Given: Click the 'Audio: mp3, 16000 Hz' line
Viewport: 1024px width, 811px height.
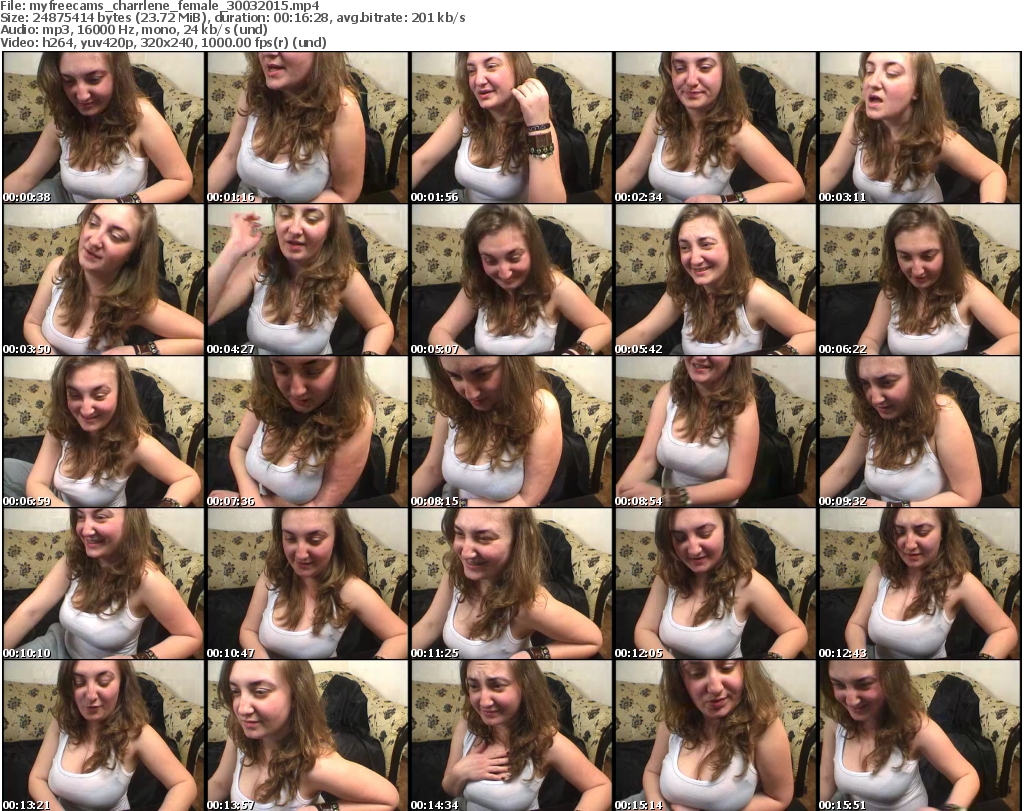Looking at the screenshot, I should pos(134,30).
